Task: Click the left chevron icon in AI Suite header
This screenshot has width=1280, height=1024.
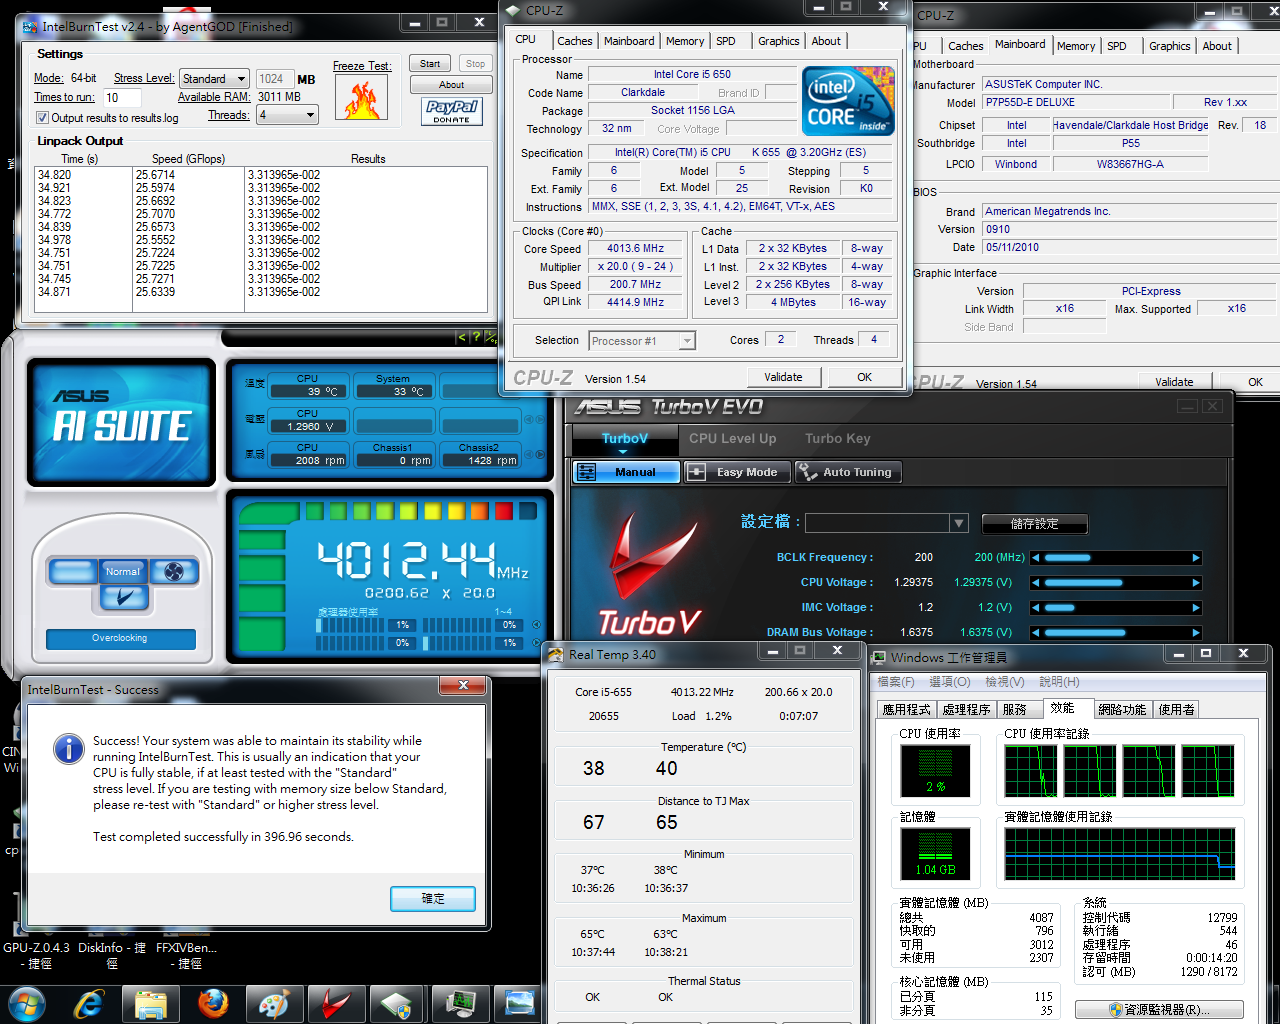Action: pos(462,337)
